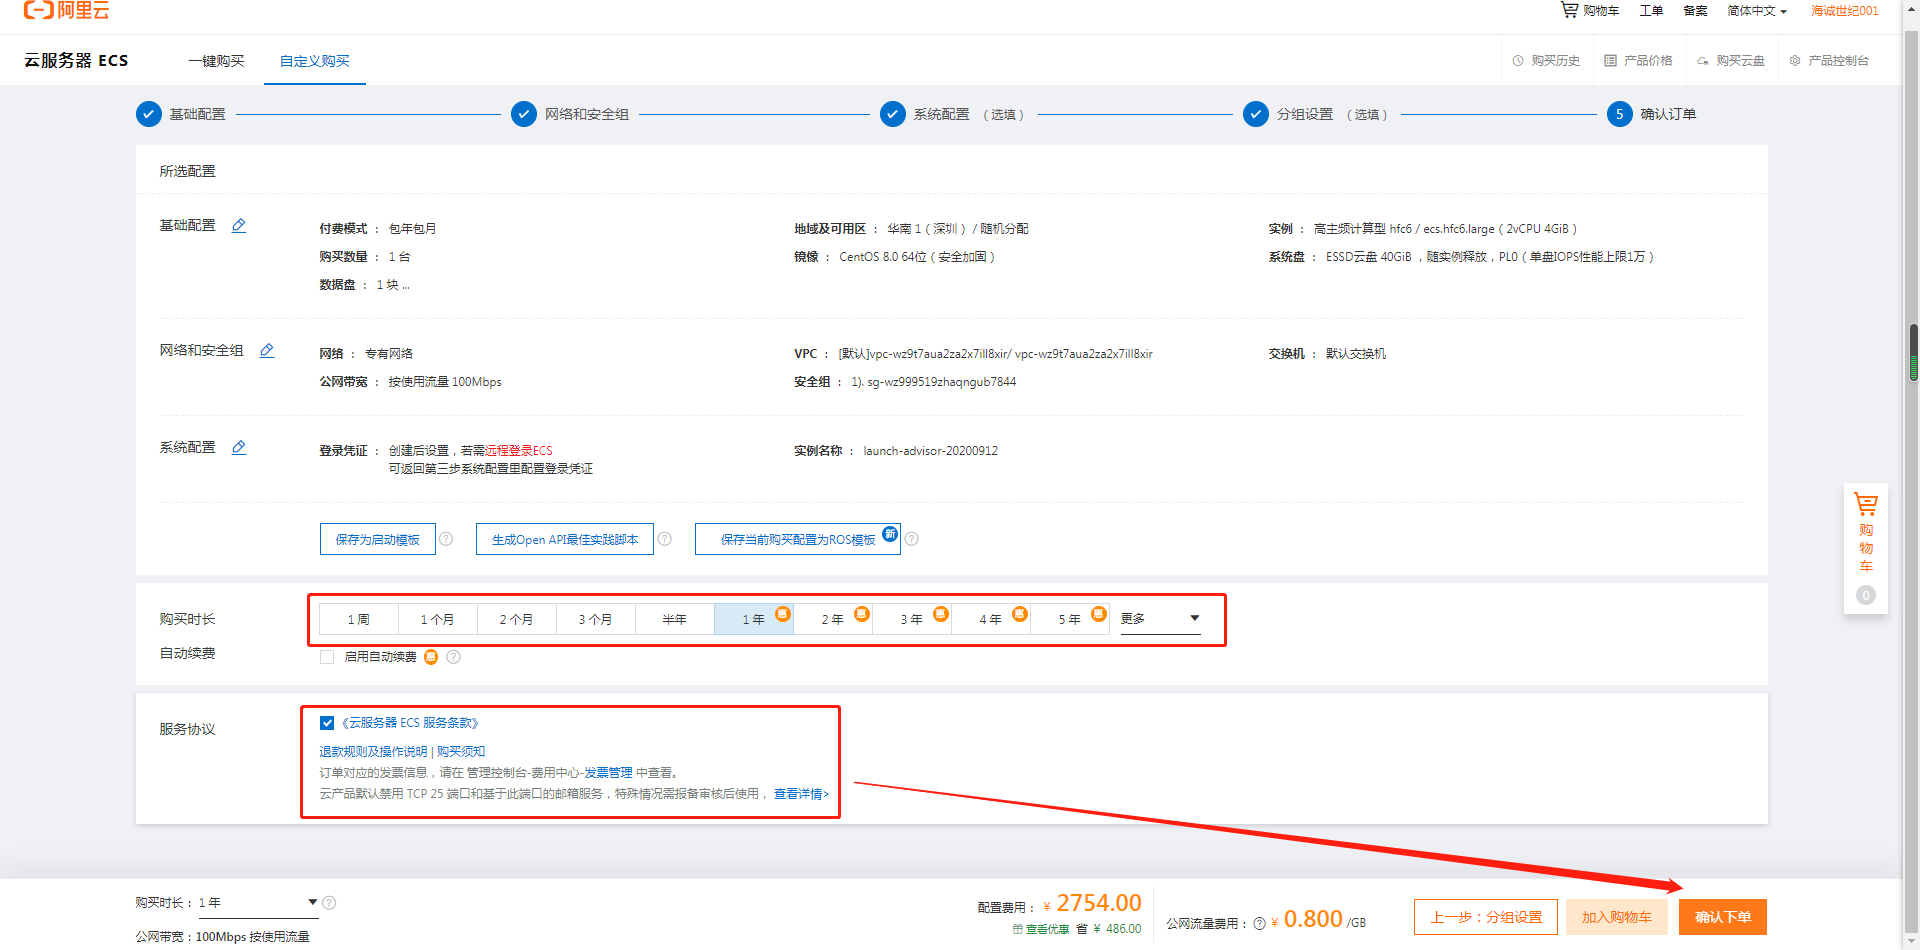Click 查看详情 link about TCP 25
Viewport: 1920px width, 950px height.
801,794
